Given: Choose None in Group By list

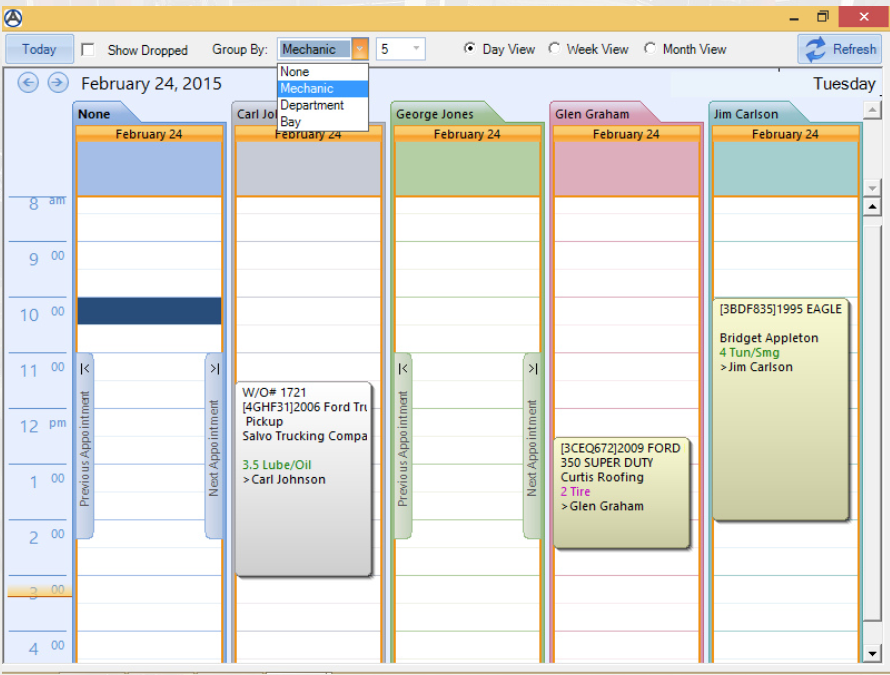Looking at the screenshot, I should pyautogui.click(x=323, y=72).
